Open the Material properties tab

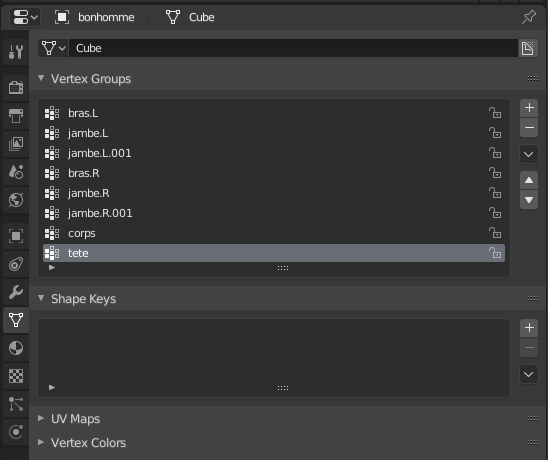16,348
